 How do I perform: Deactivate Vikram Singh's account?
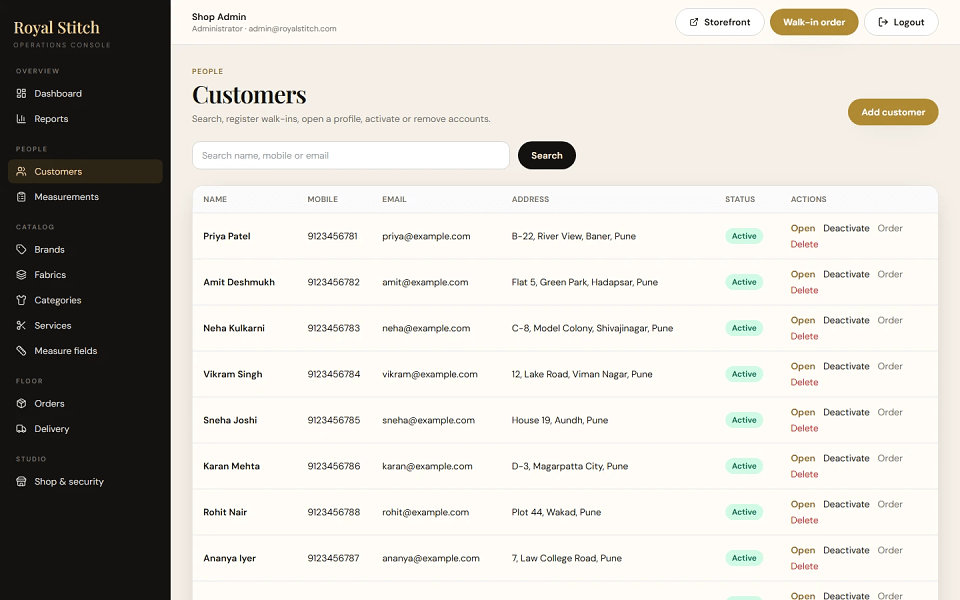click(846, 366)
